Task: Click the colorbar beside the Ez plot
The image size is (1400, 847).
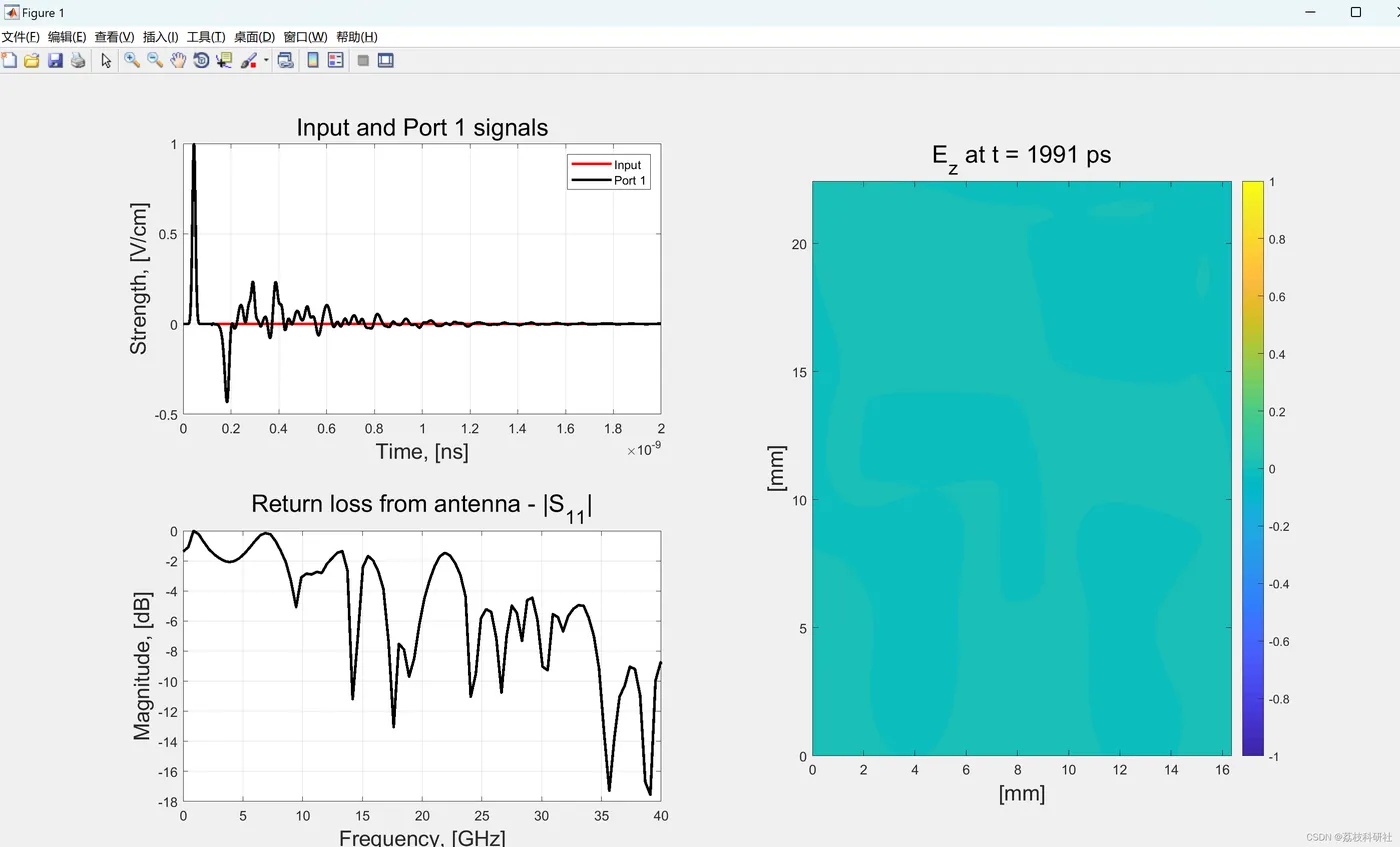Action: click(1253, 468)
